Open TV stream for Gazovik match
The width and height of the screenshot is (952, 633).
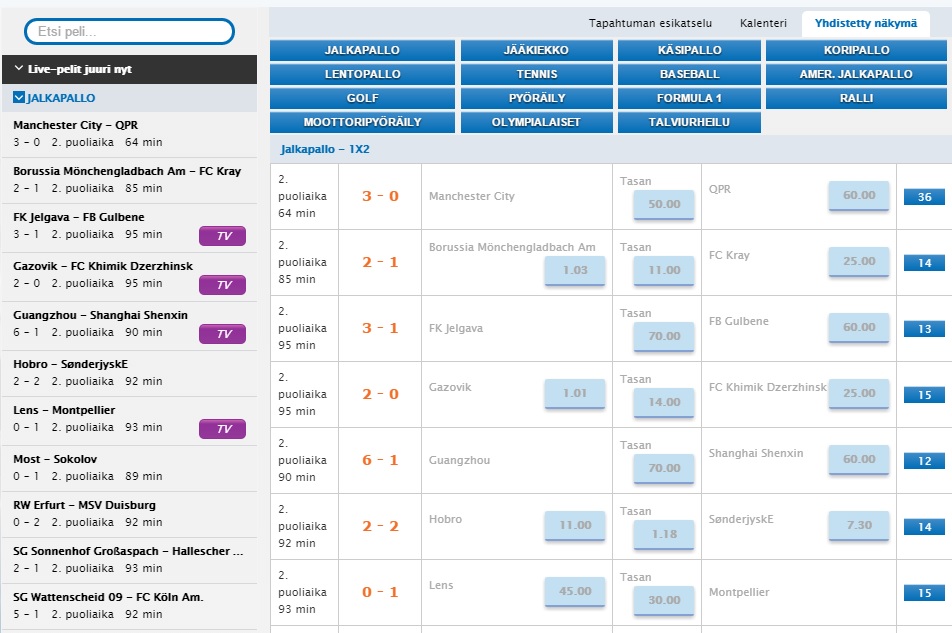point(223,285)
